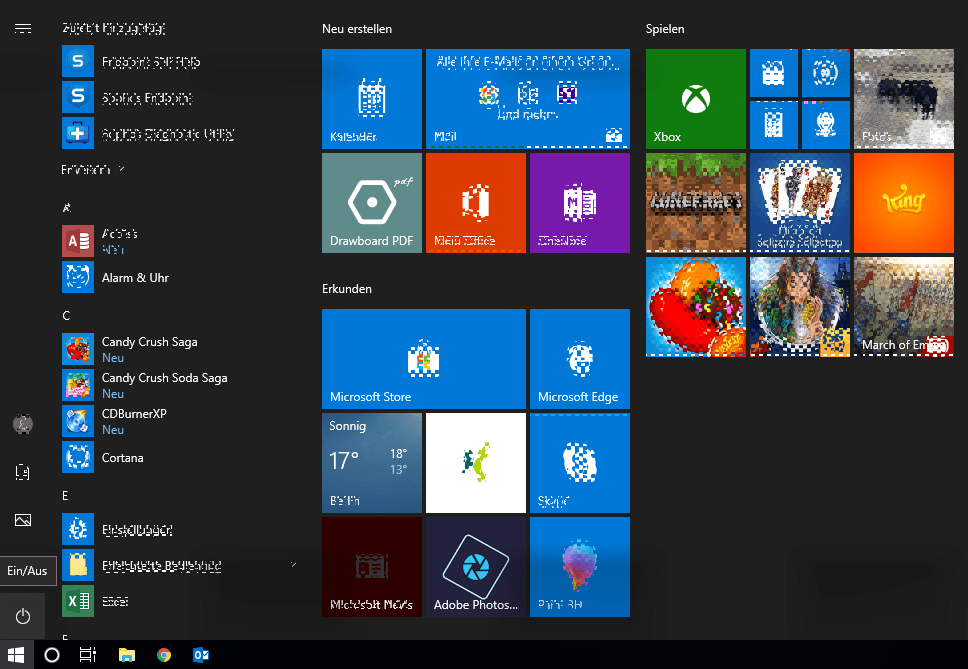Launch Google Chrome from taskbar
Image resolution: width=968 pixels, height=669 pixels.
pyautogui.click(x=164, y=655)
